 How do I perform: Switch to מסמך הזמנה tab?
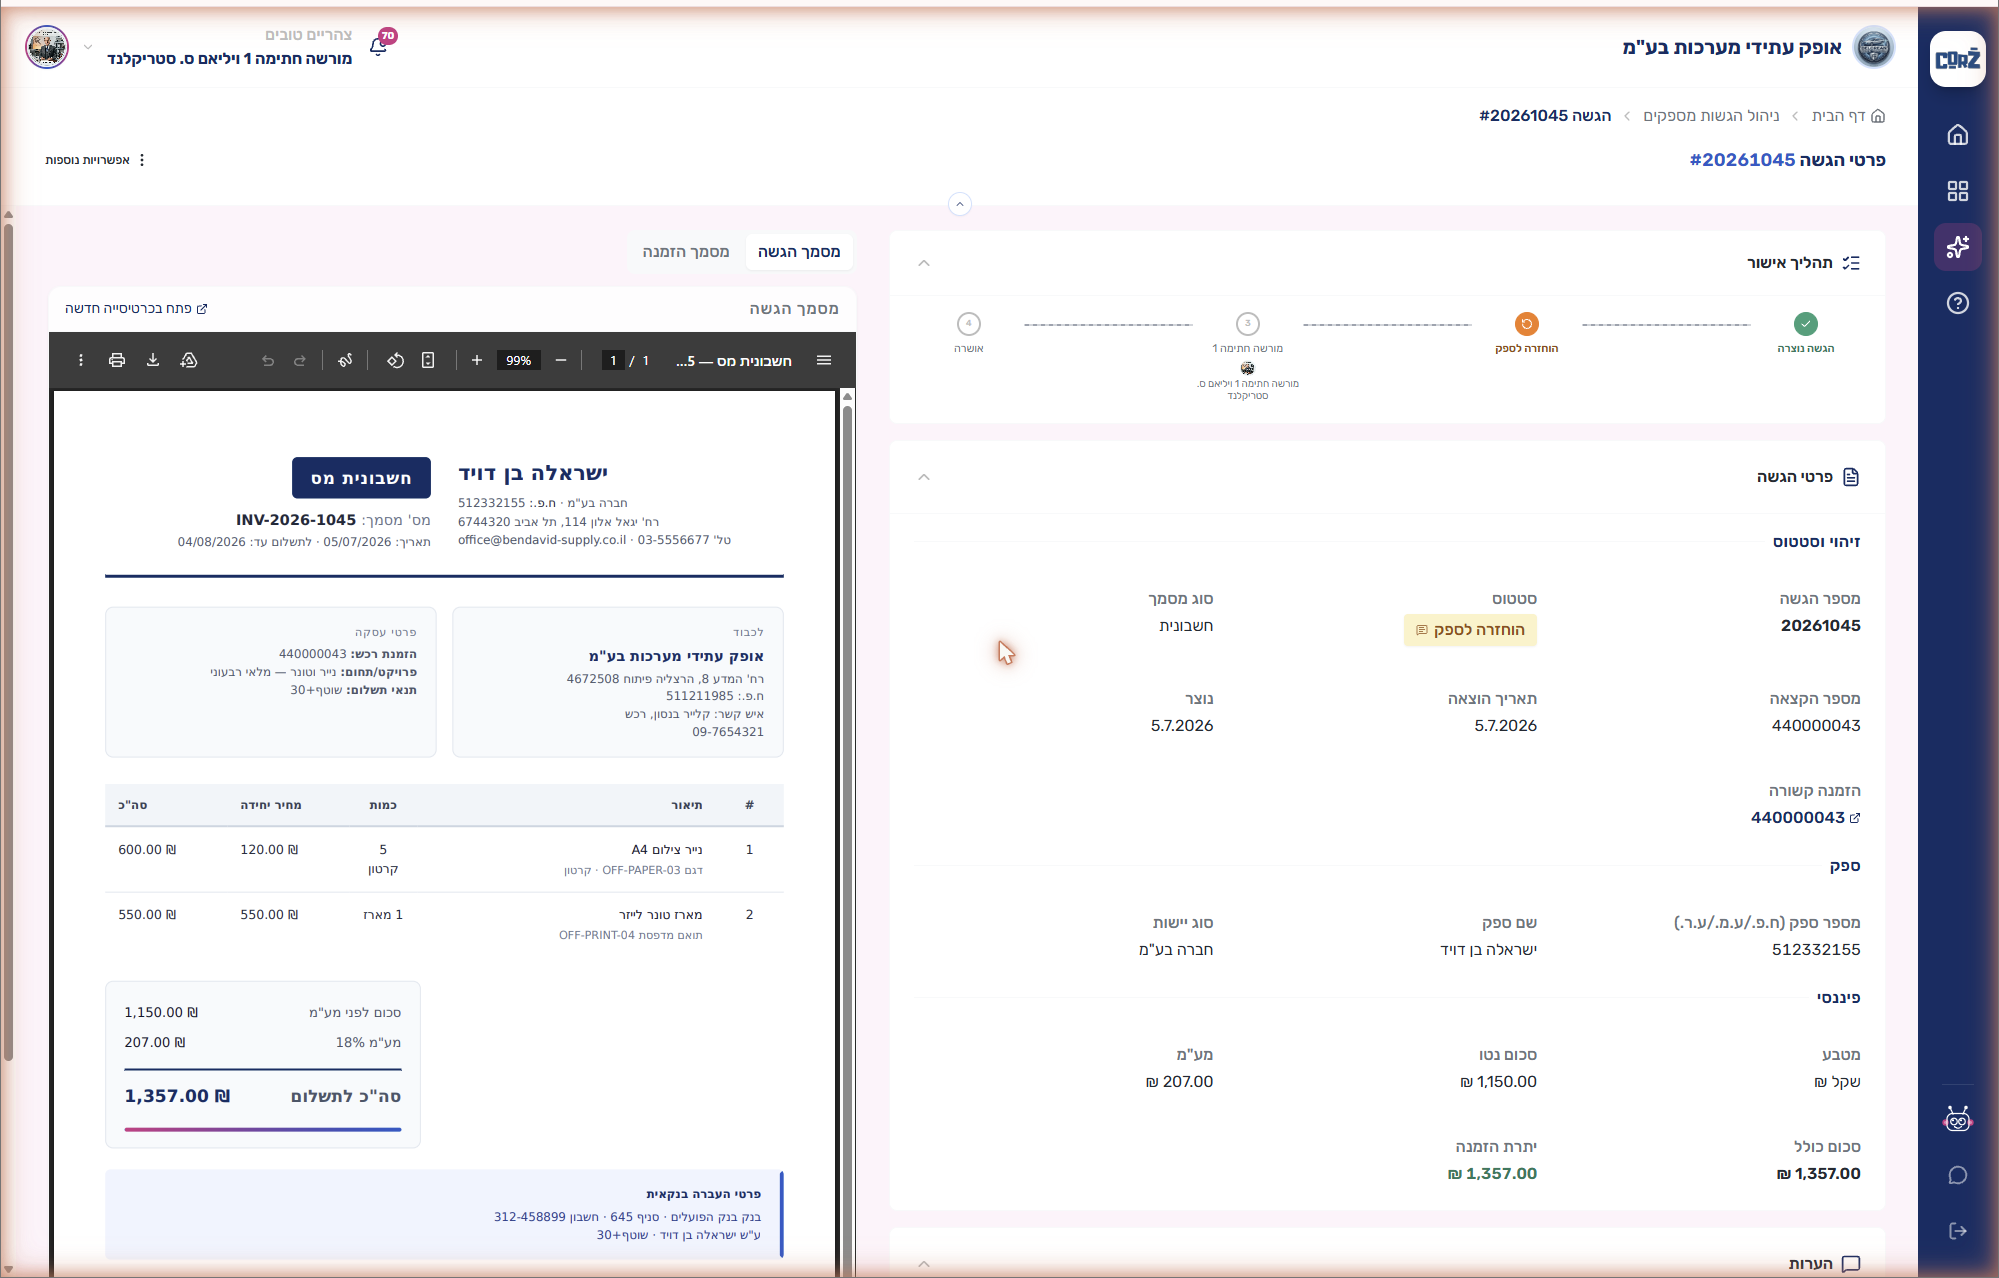[685, 252]
